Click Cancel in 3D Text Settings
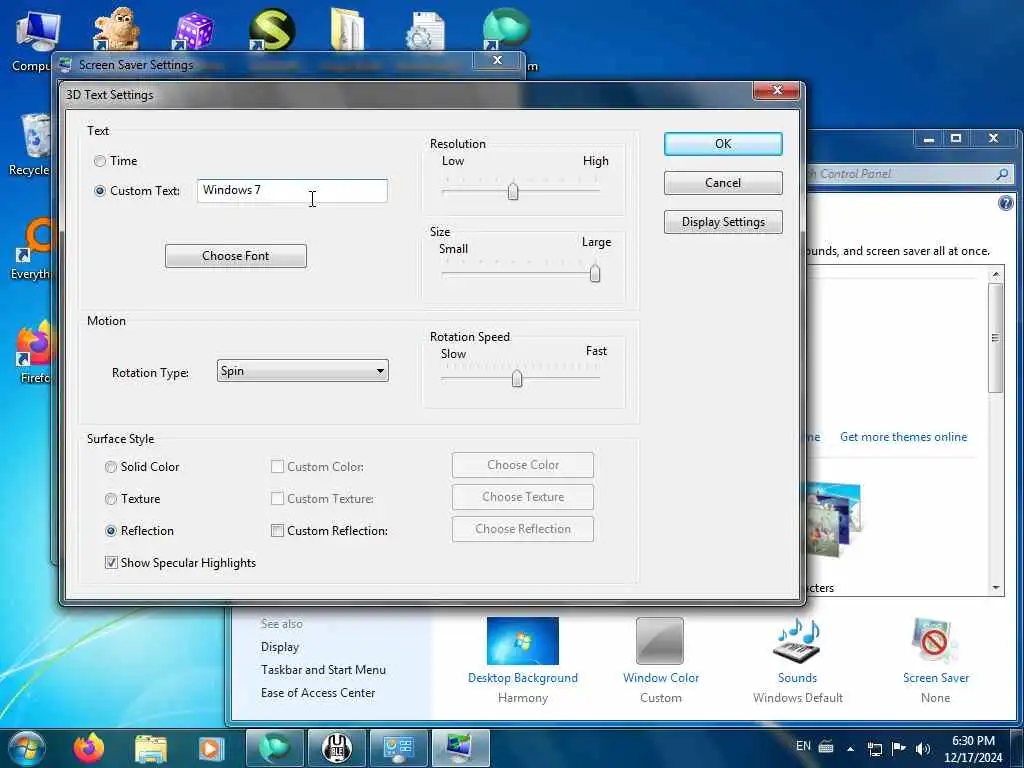1024x768 pixels. 723,183
